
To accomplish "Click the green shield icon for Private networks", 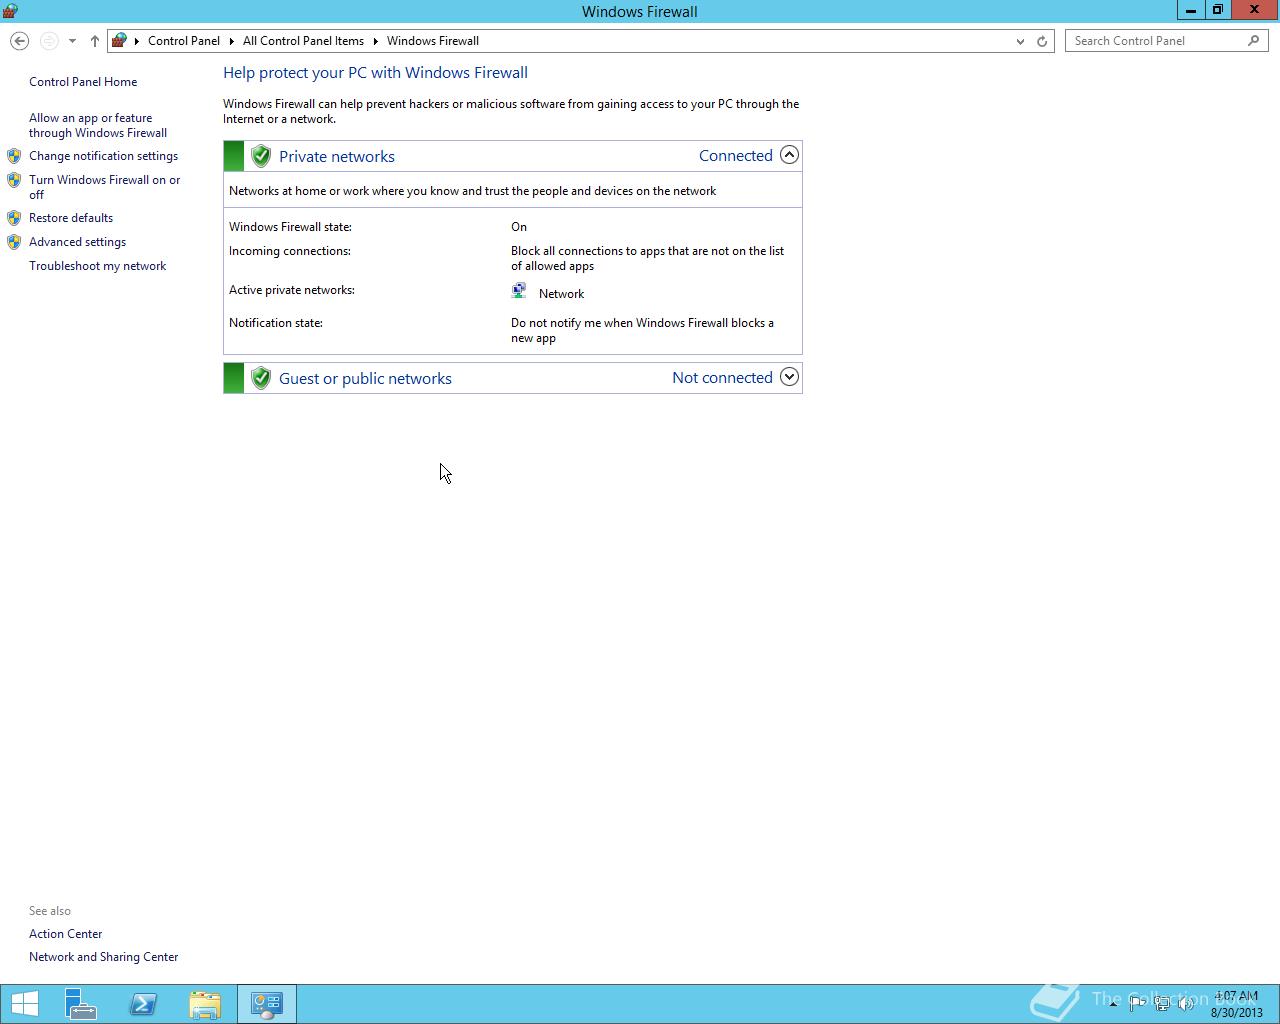I will [261, 156].
